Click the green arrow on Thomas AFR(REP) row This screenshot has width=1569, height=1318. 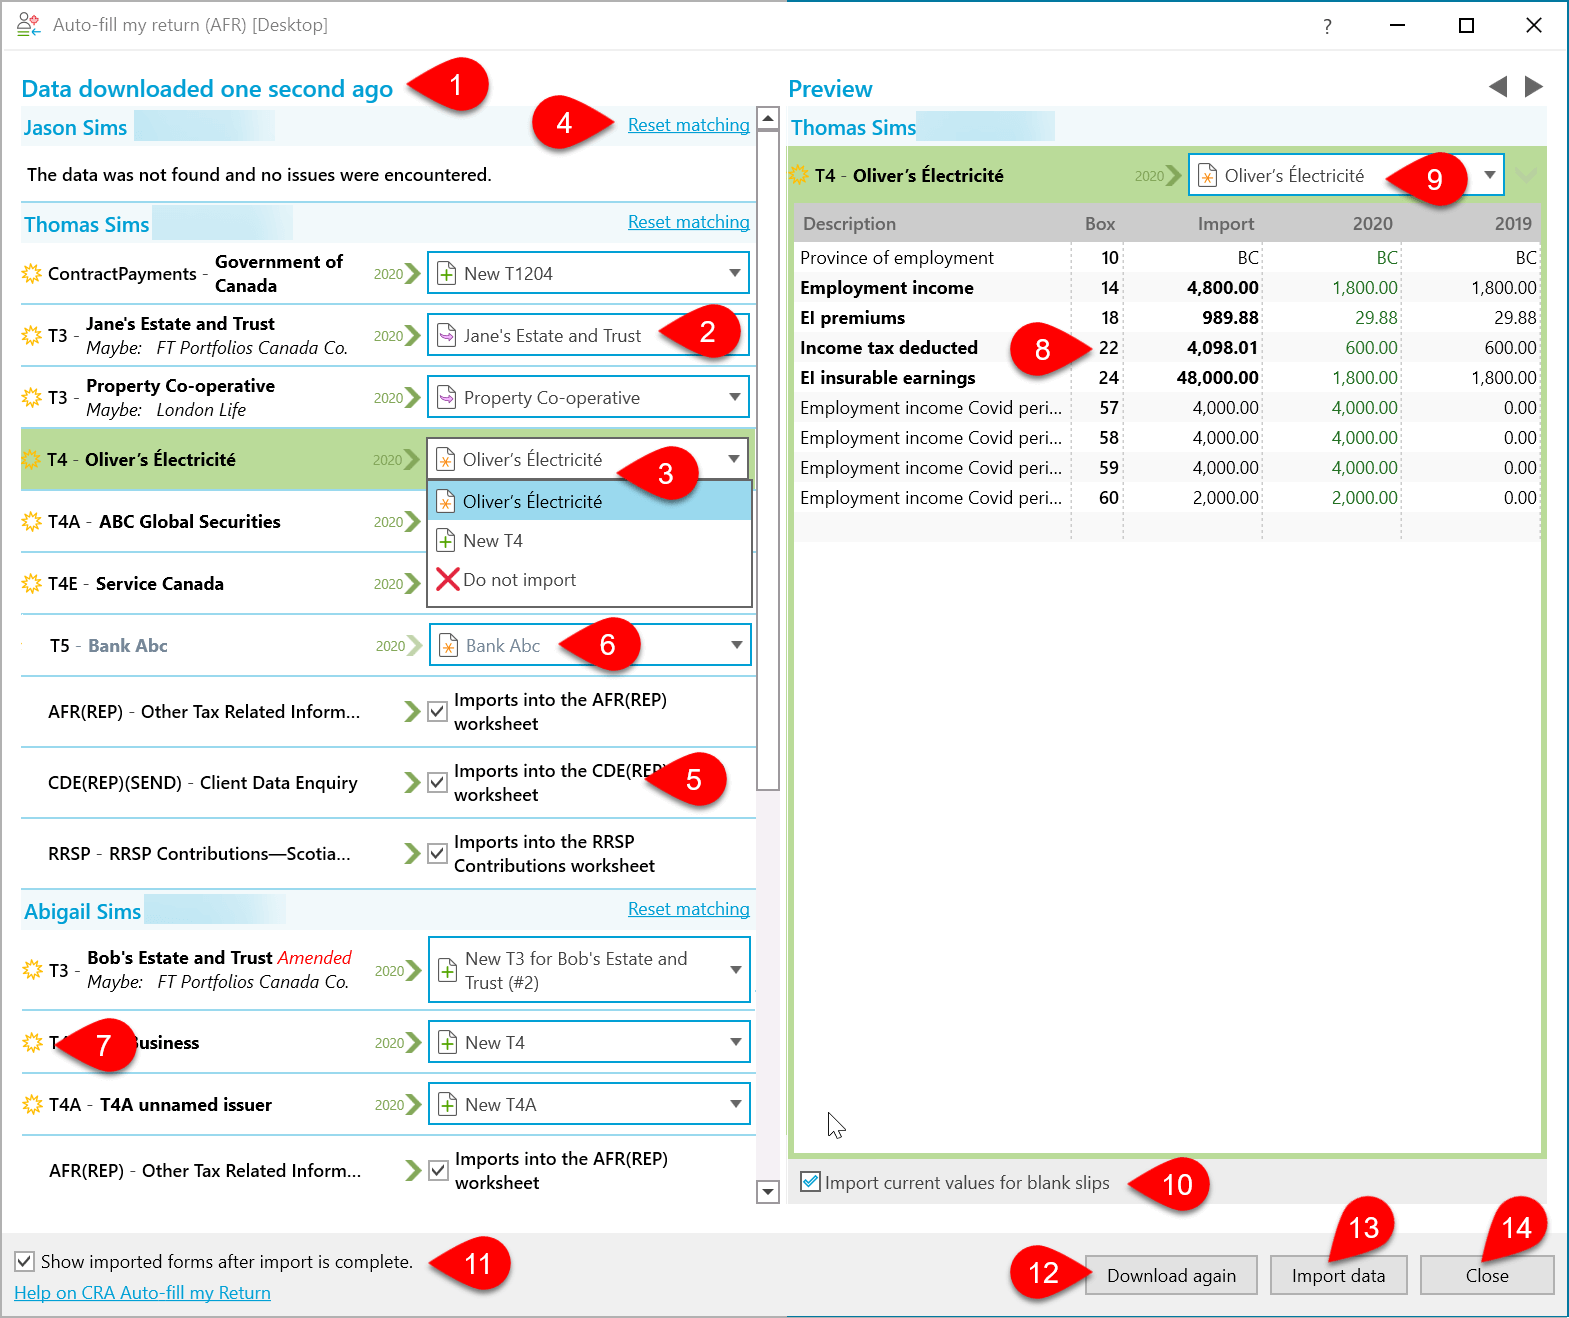[x=413, y=711]
